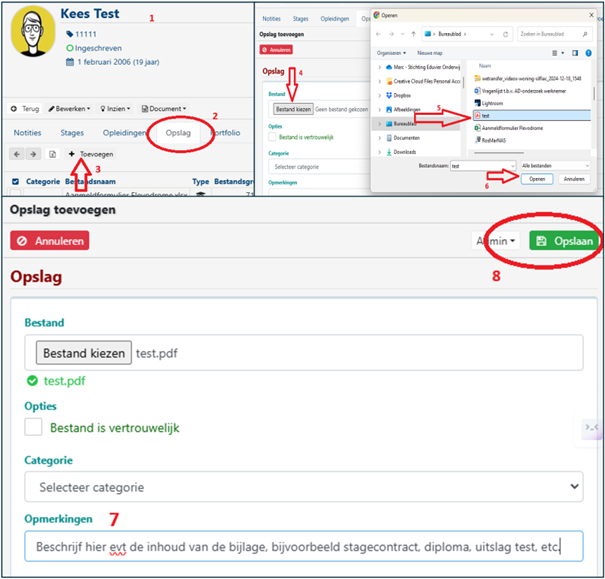Click the export file icon beside Toevoegen
Screen dimensions: 605x579
click(52, 154)
